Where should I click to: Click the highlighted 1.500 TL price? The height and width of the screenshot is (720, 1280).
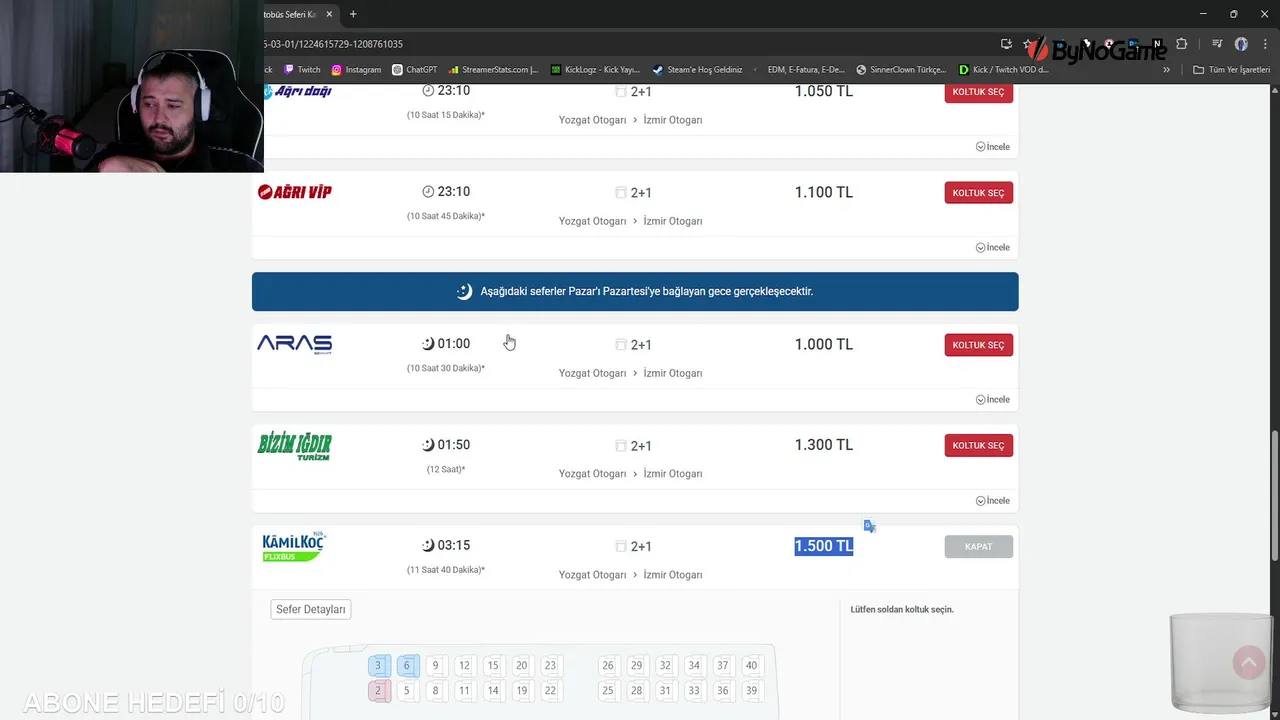click(824, 546)
